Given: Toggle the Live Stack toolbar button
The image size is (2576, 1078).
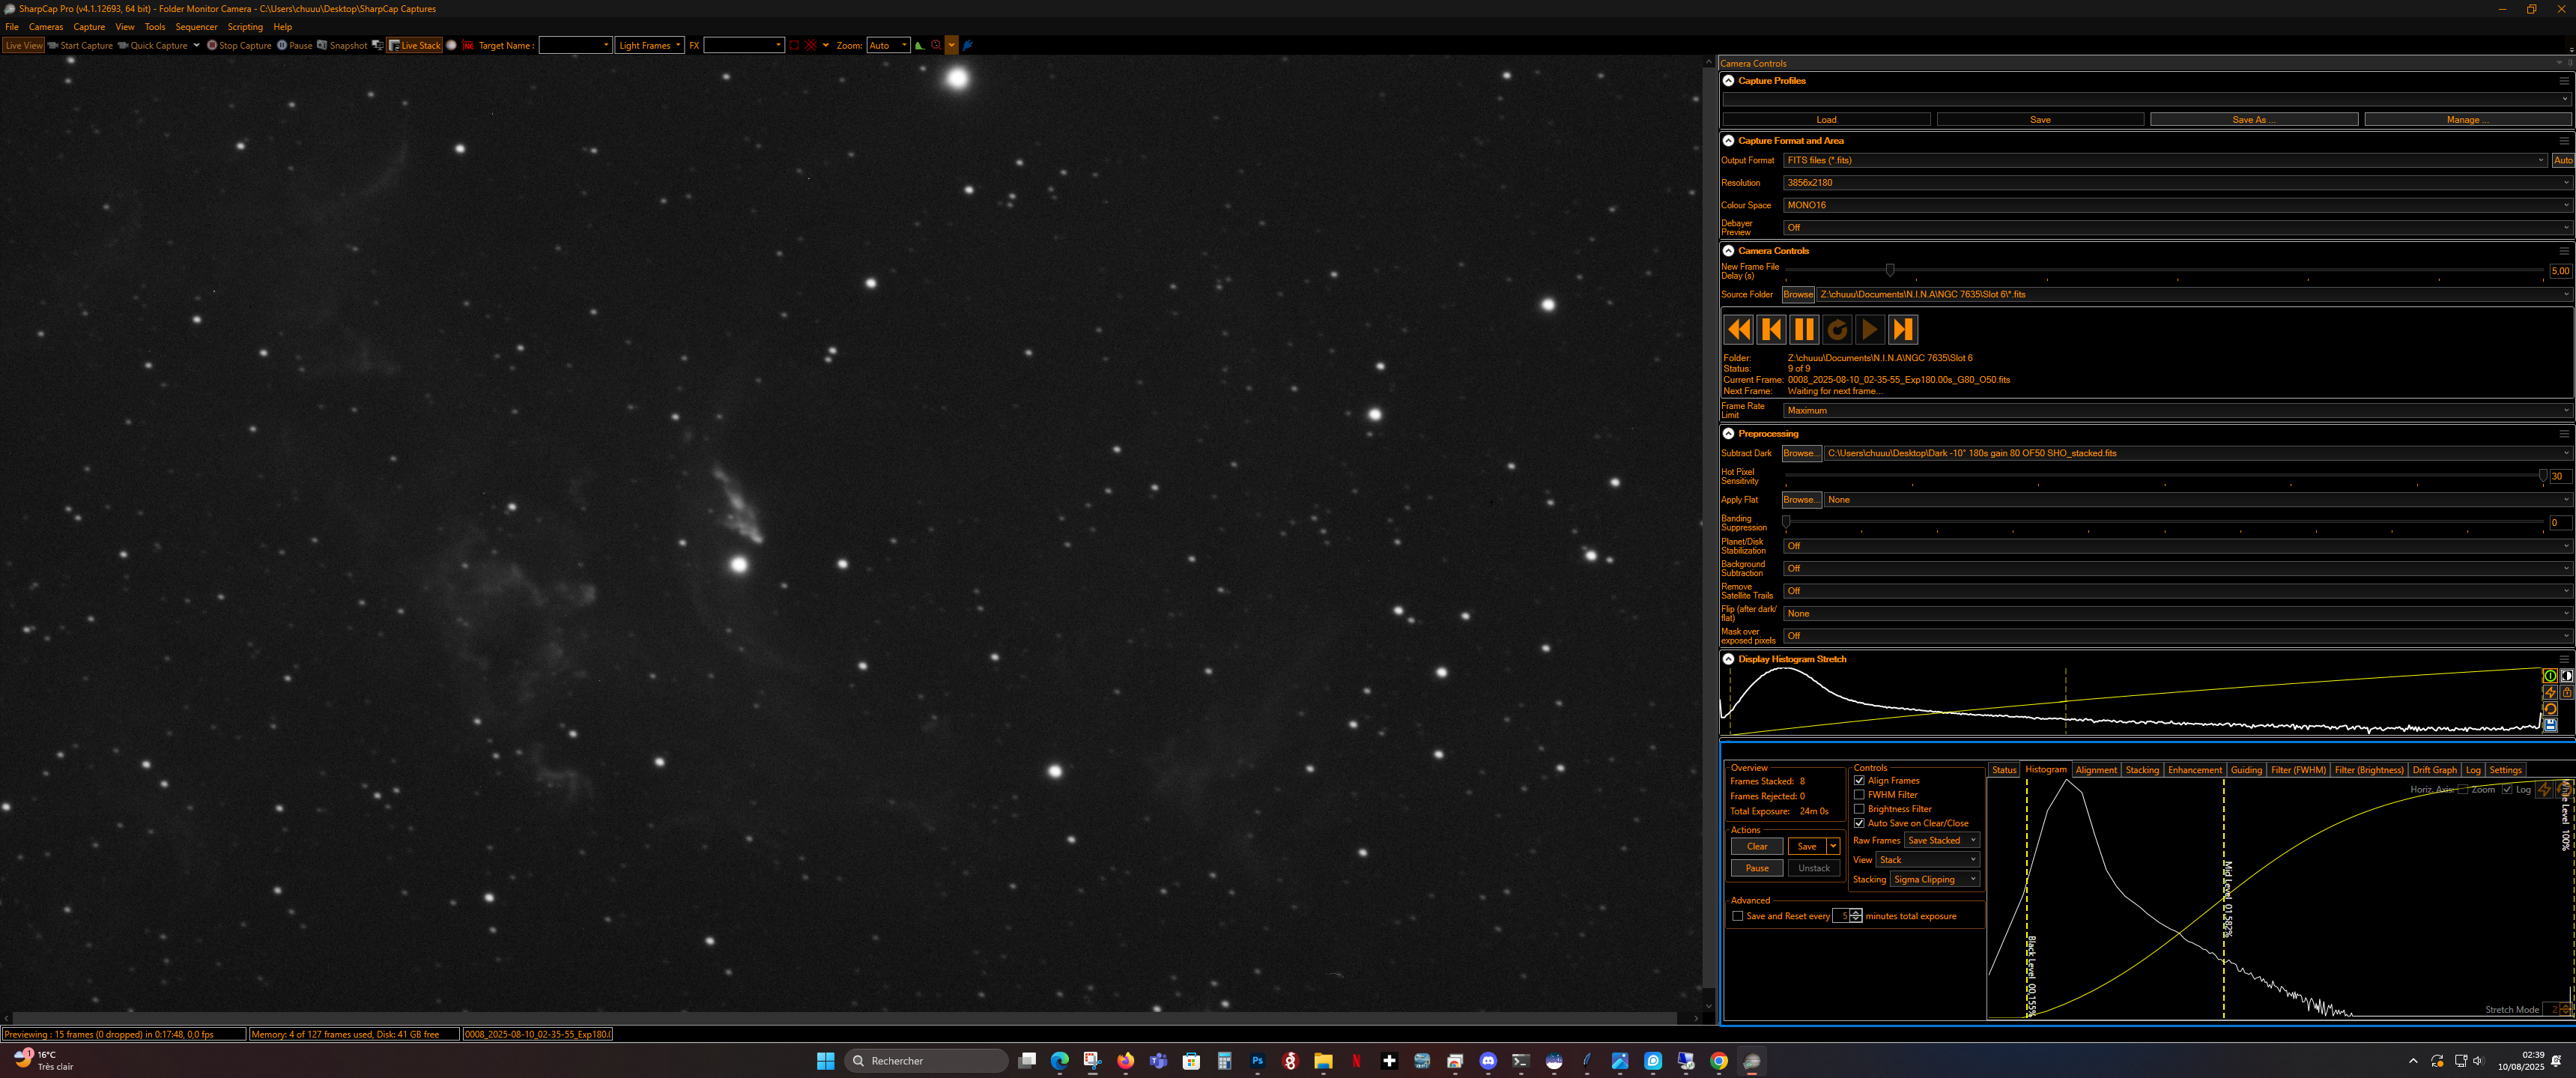Looking at the screenshot, I should (414, 45).
